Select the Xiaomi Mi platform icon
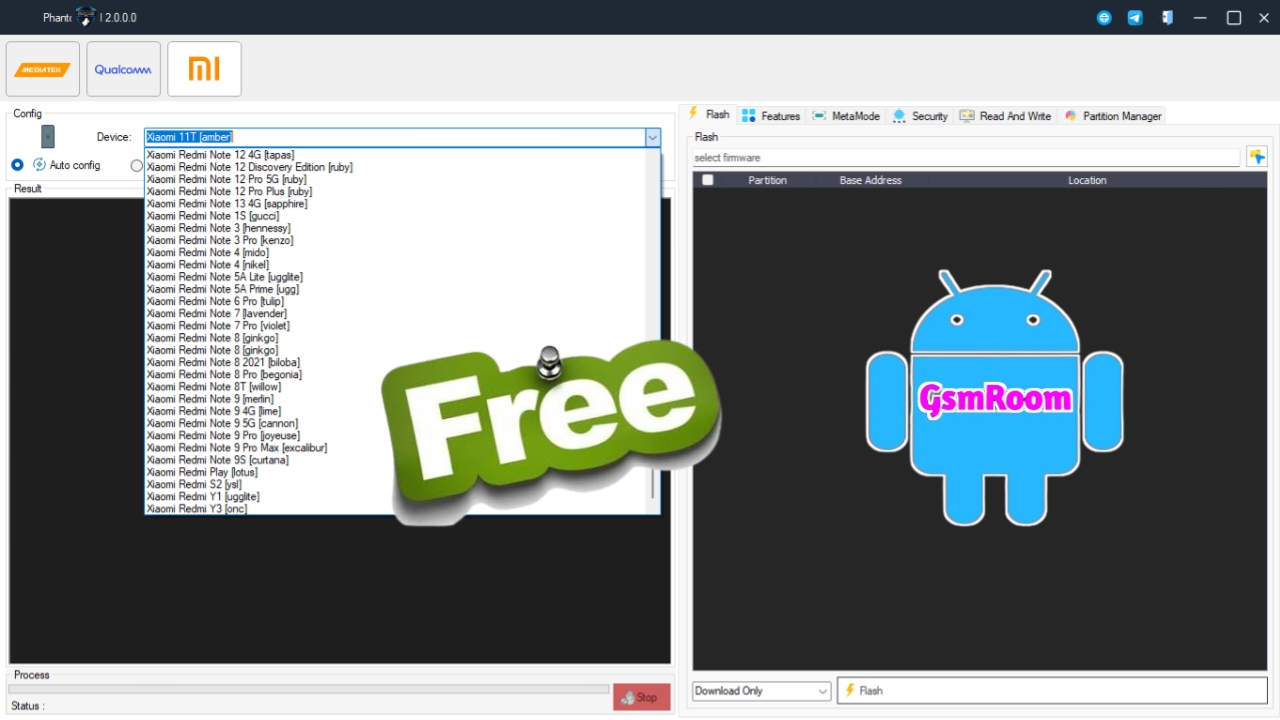1280x720 pixels. pos(204,69)
